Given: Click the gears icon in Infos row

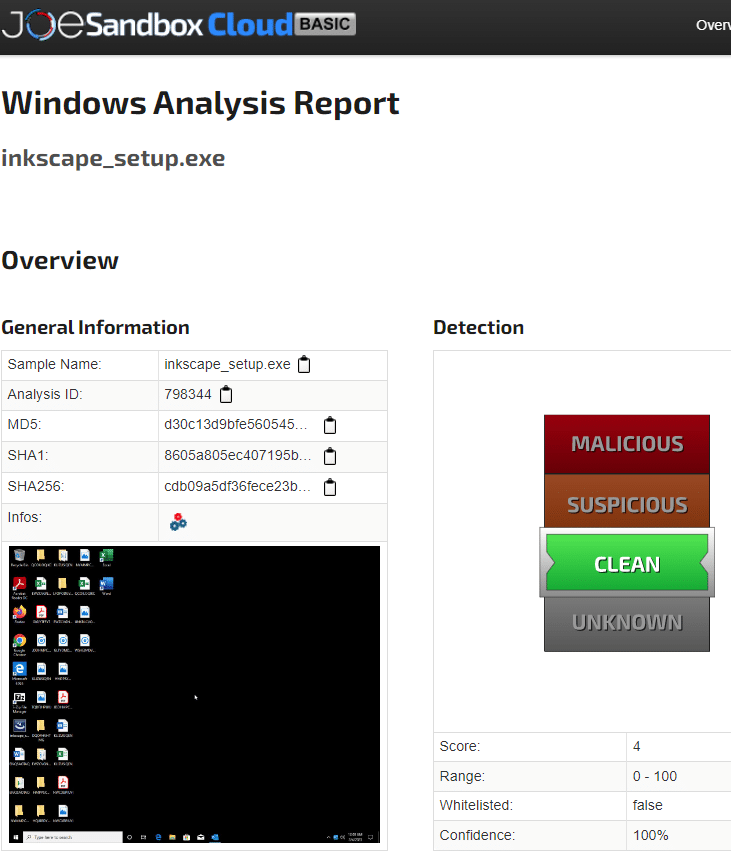Looking at the screenshot, I should pyautogui.click(x=178, y=522).
